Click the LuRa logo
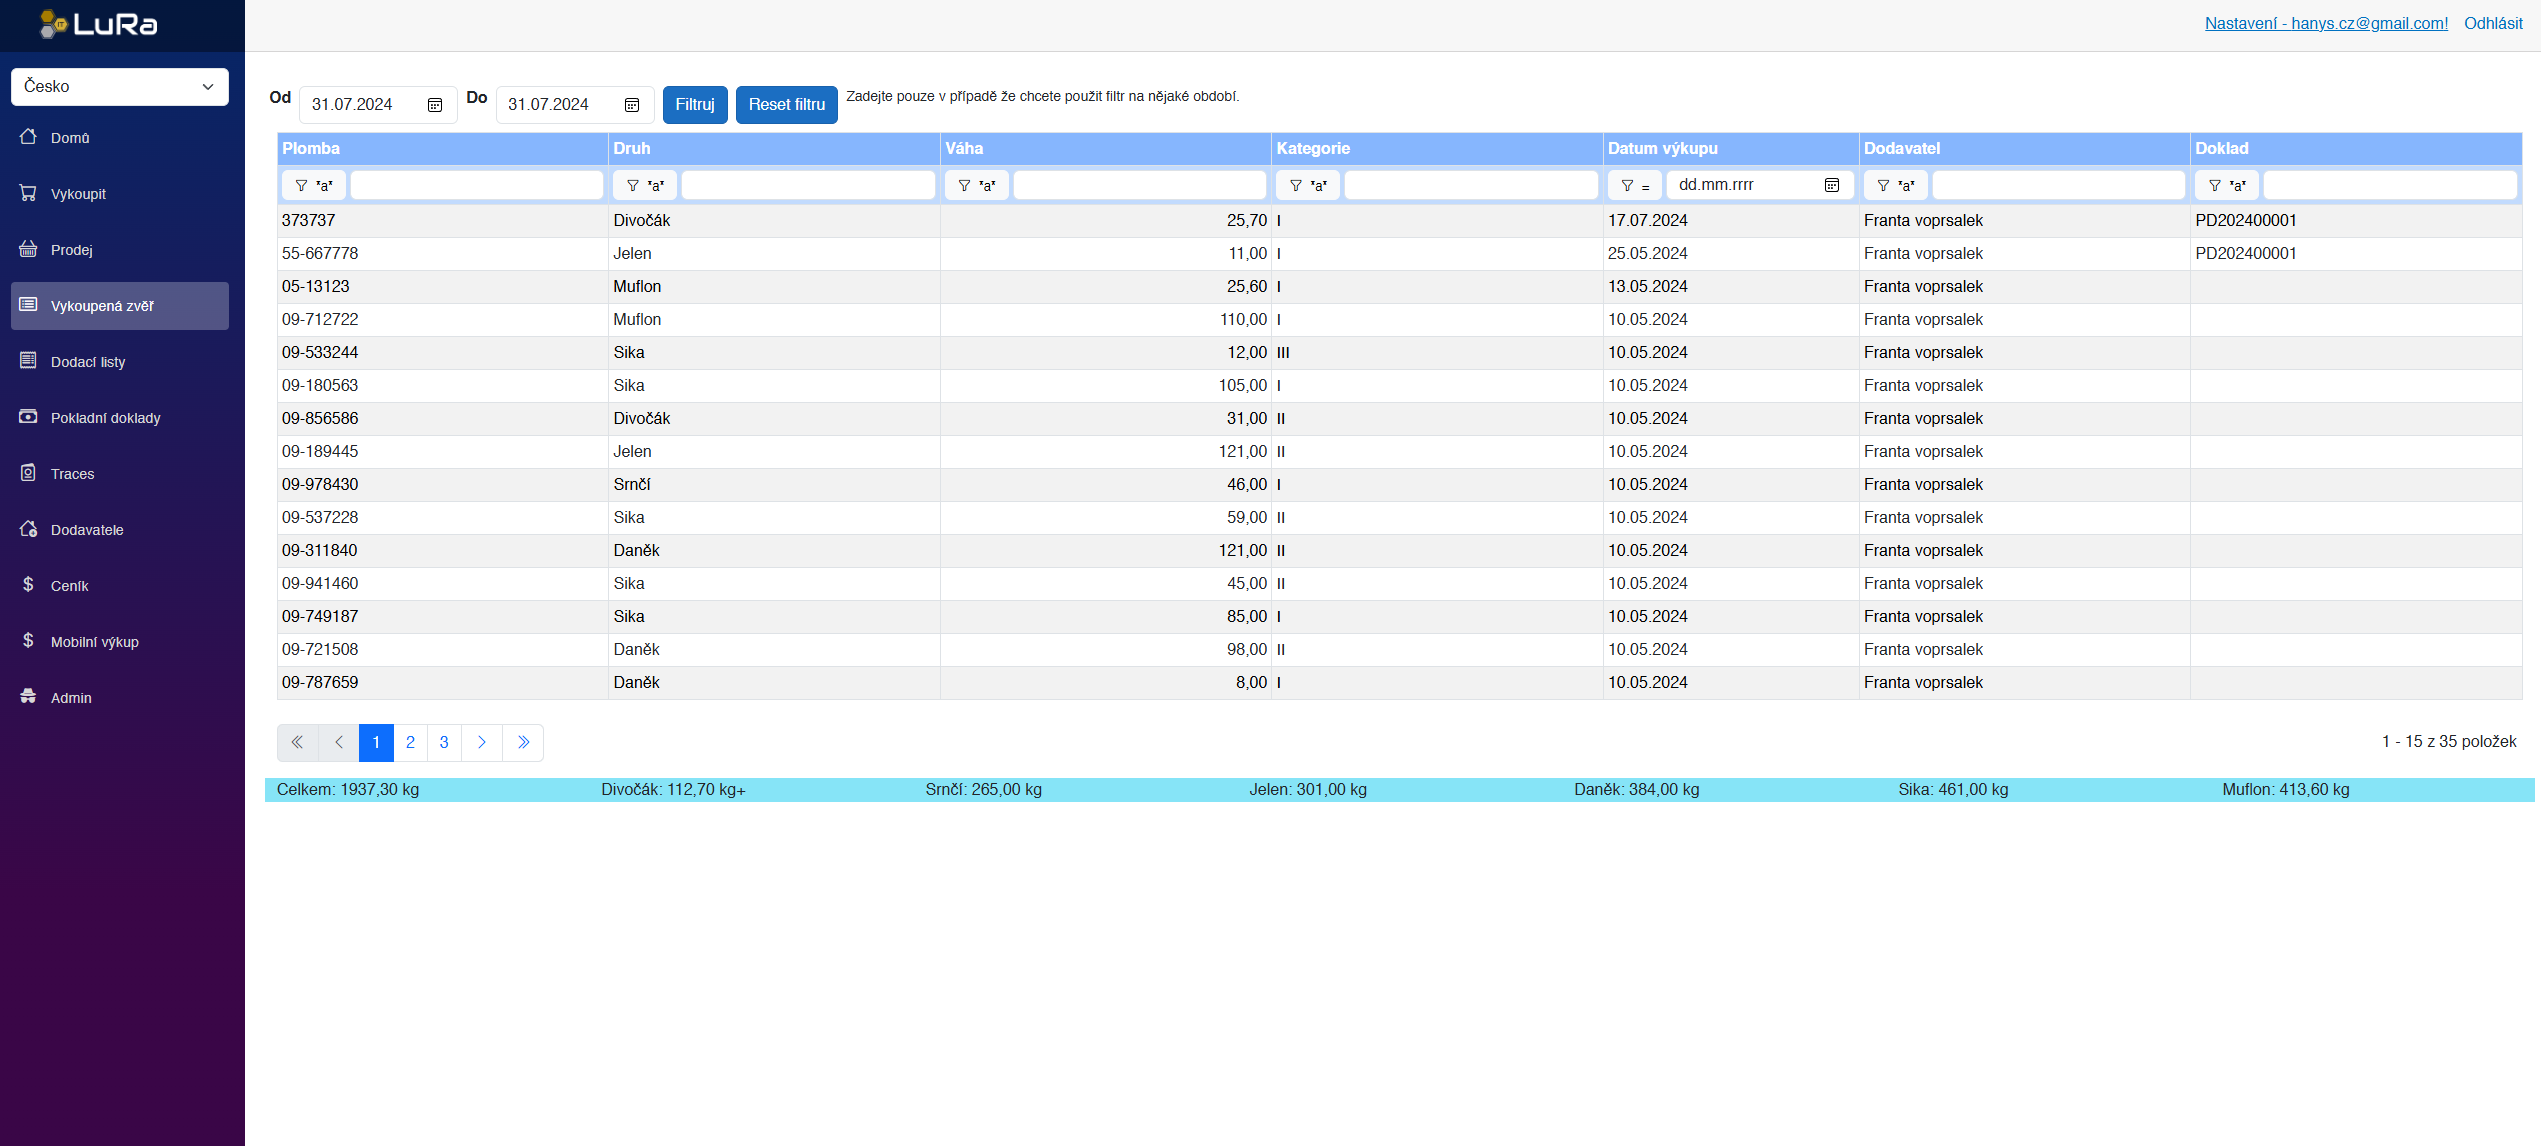 pyautogui.click(x=98, y=24)
